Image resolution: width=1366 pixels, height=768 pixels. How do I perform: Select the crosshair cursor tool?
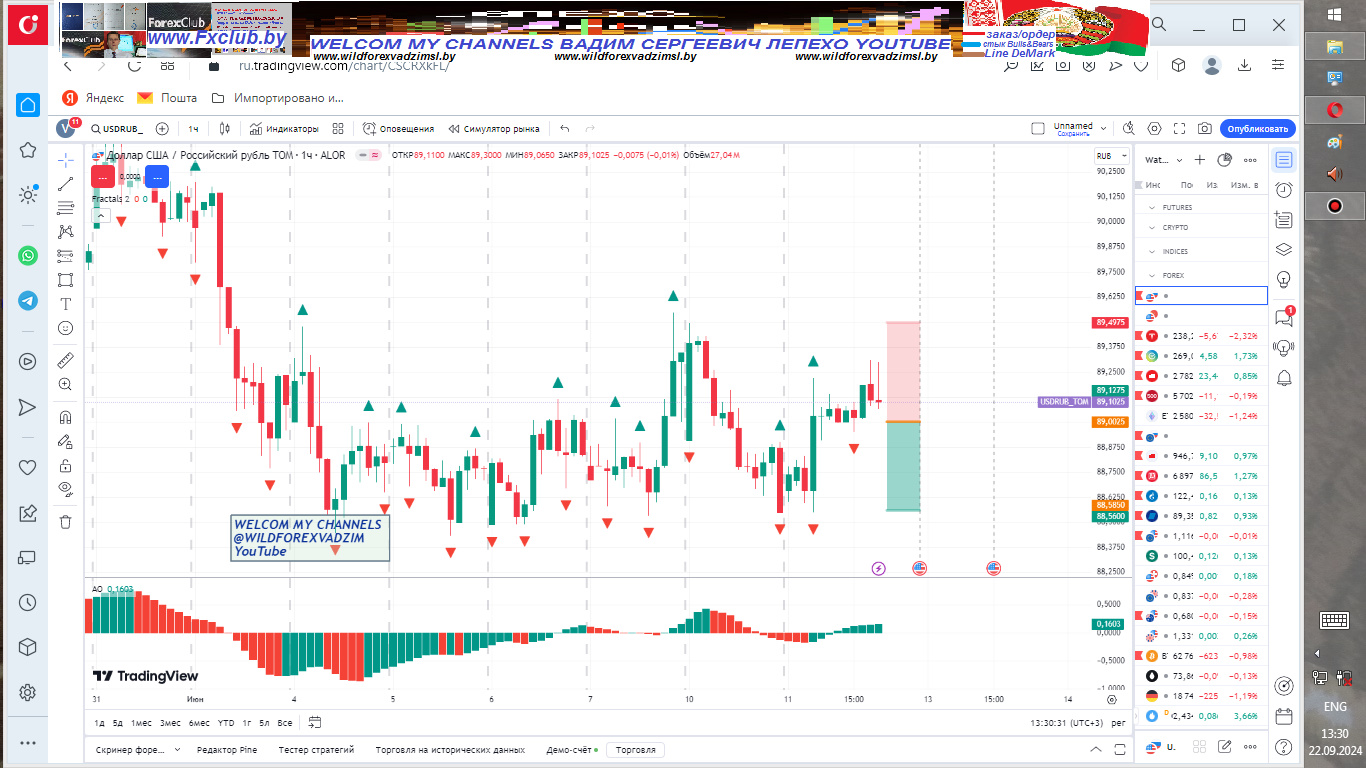click(x=65, y=159)
